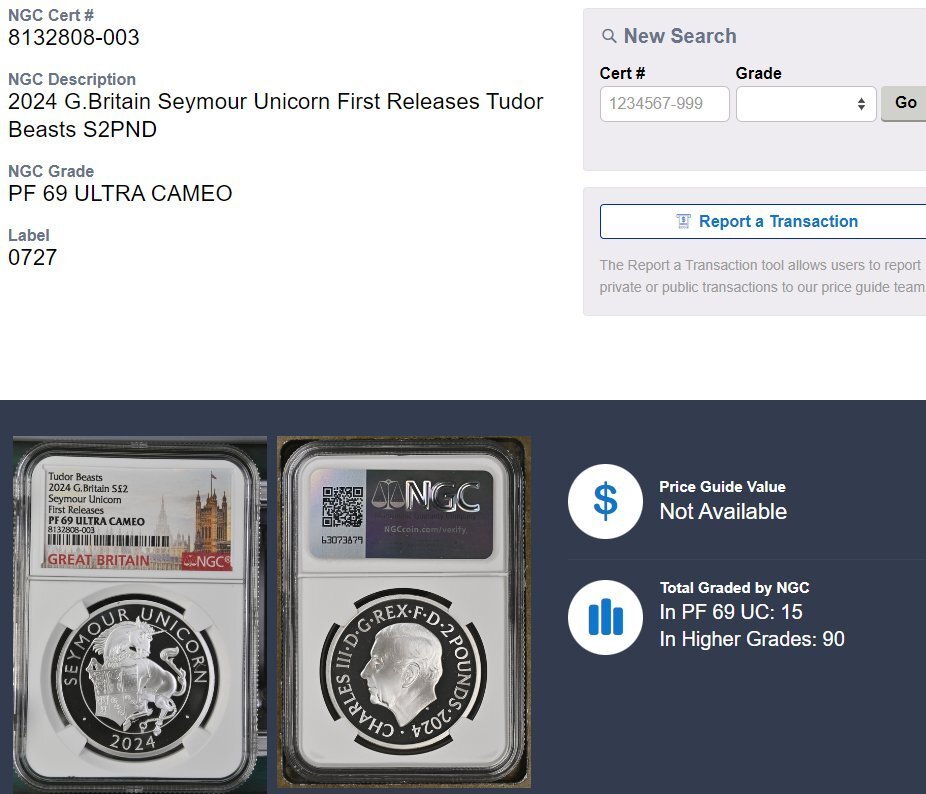Click the dollar sign Price Guide icon
This screenshot has width=926, height=794.
[605, 501]
